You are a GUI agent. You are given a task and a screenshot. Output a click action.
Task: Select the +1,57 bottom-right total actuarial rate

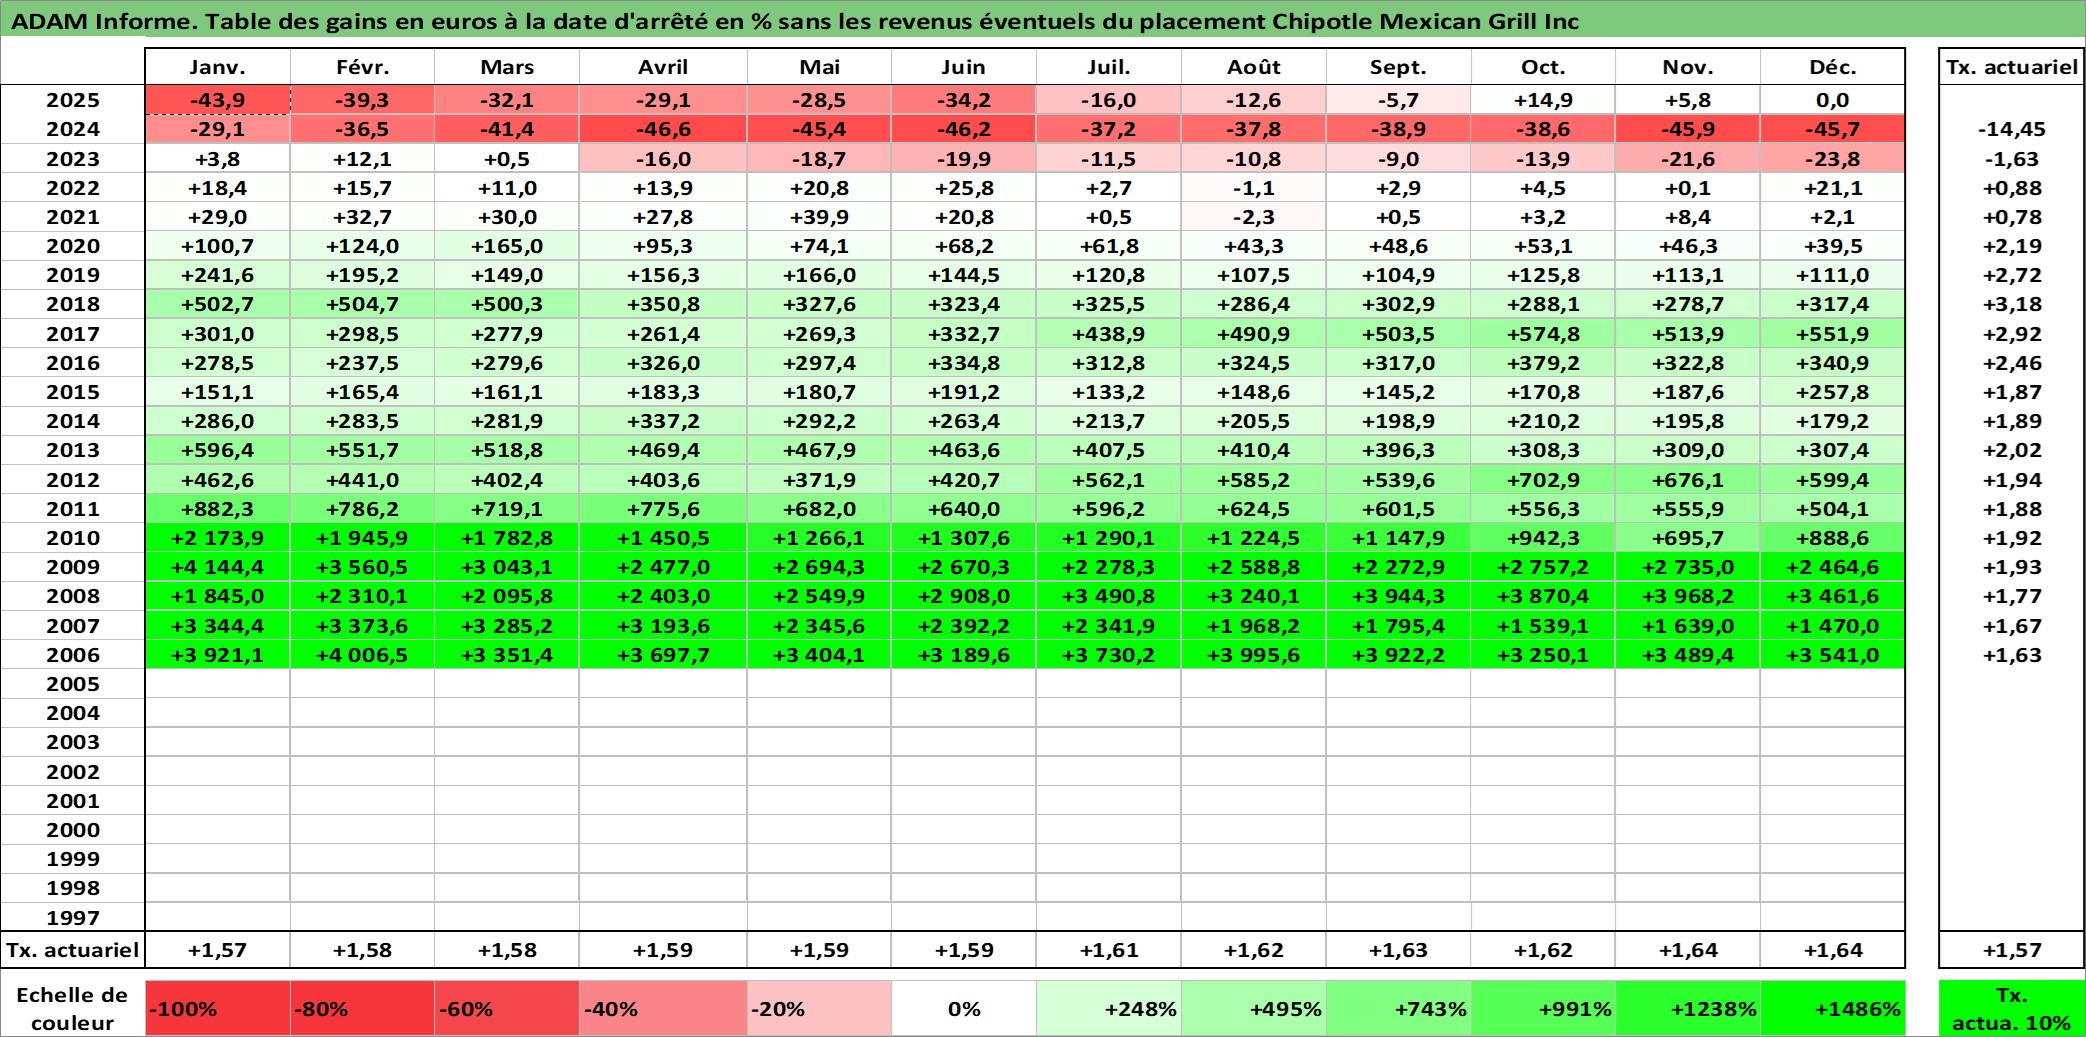(2011, 950)
